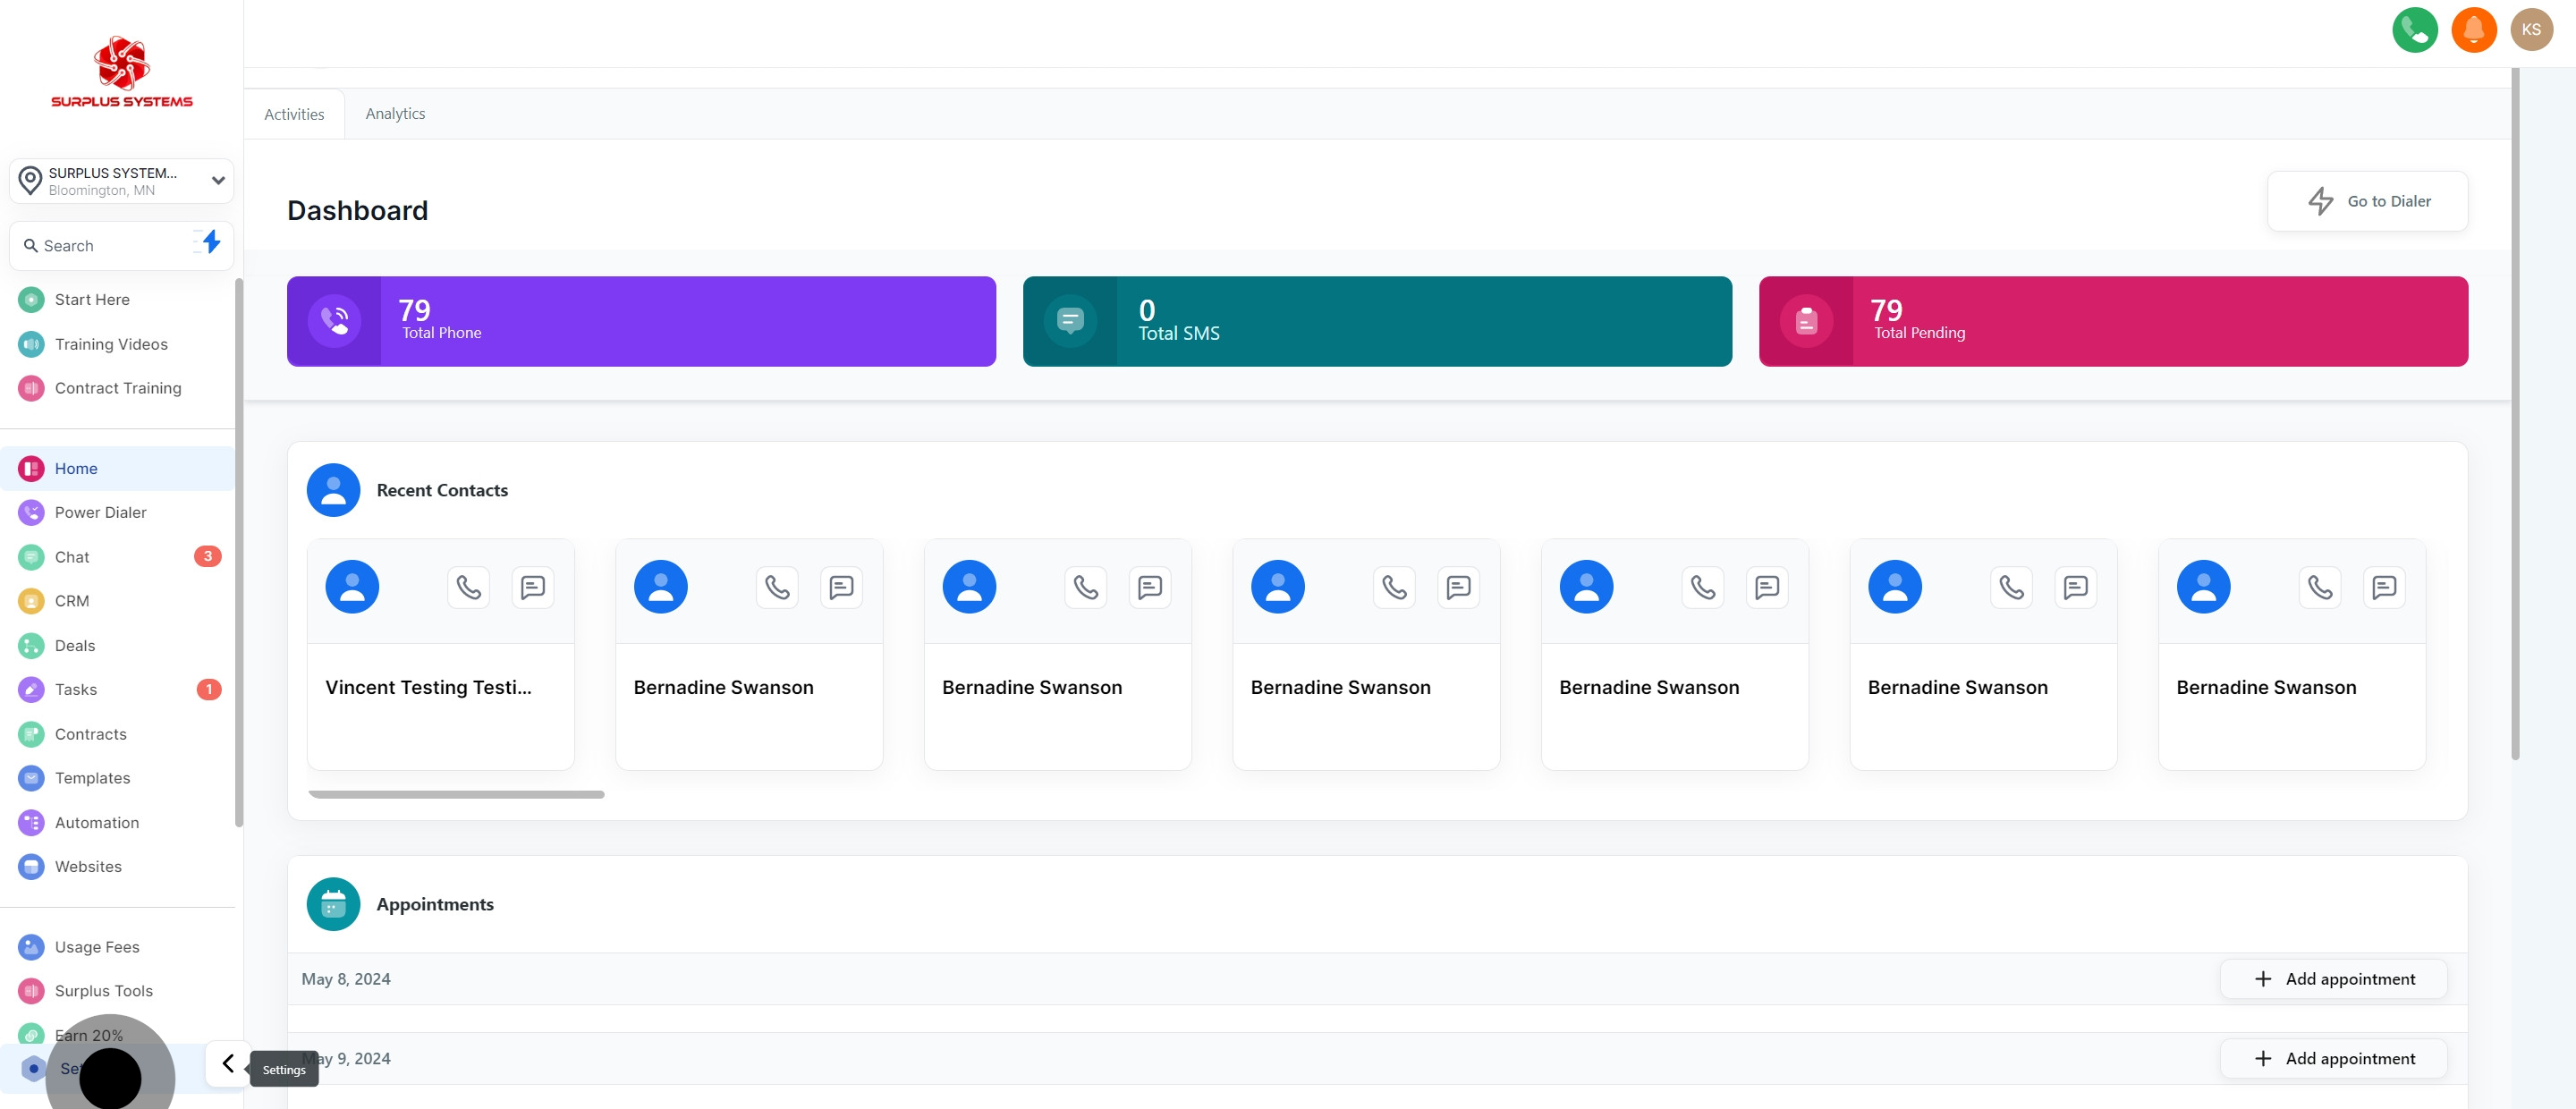Screen dimensions: 2576x1109
Task: Click the Total Phone card icon
Action: 334,321
